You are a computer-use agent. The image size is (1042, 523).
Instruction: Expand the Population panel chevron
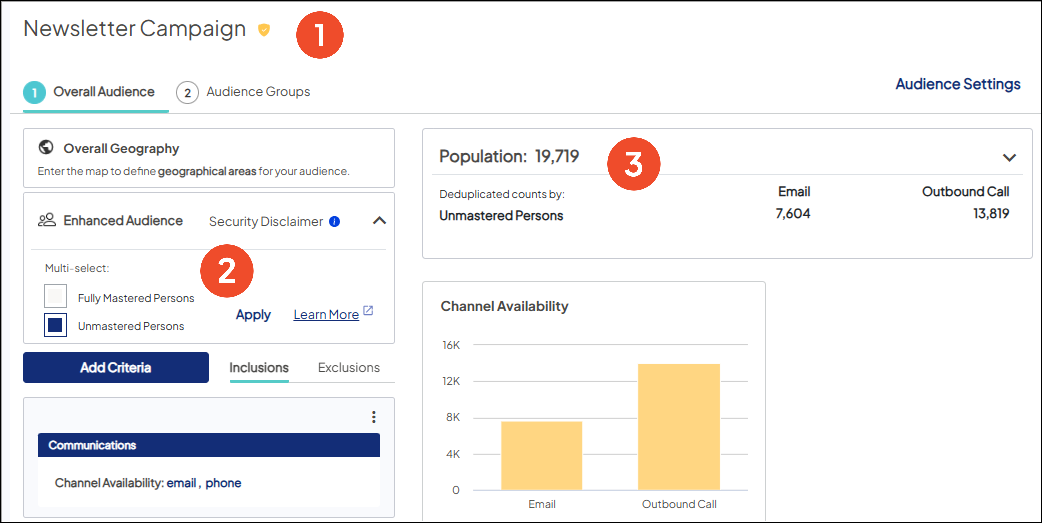(1009, 157)
